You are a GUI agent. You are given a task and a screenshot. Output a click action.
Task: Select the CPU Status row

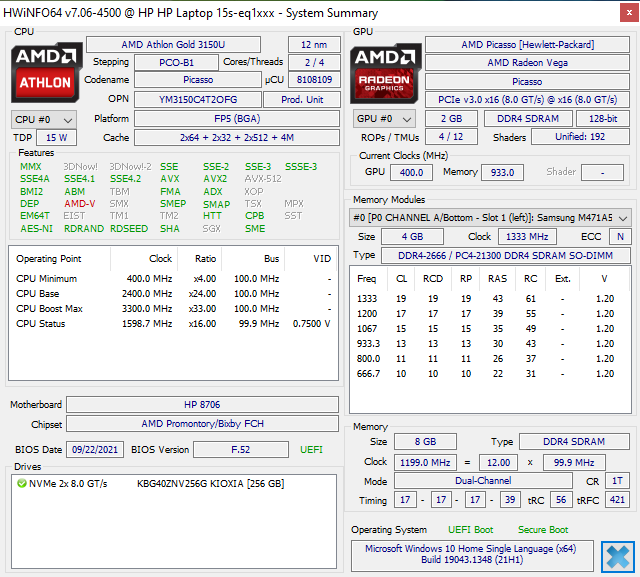(x=173, y=324)
